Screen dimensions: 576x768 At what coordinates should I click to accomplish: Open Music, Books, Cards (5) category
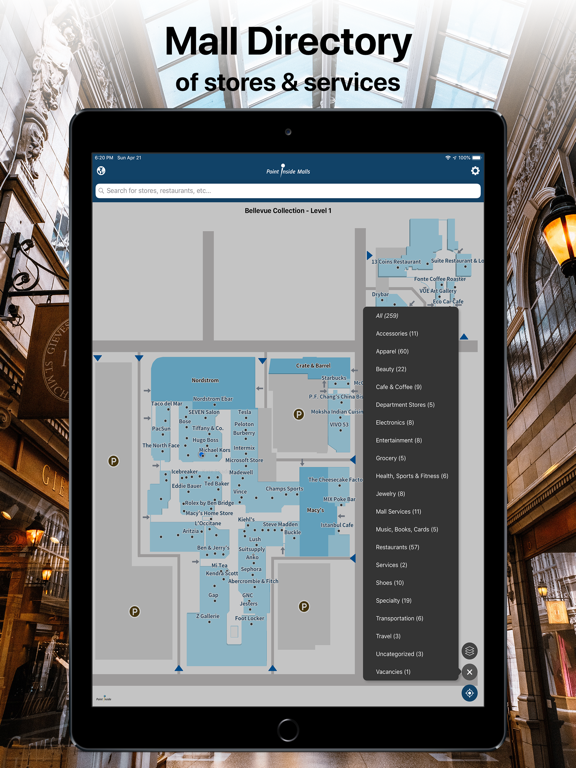pos(407,529)
